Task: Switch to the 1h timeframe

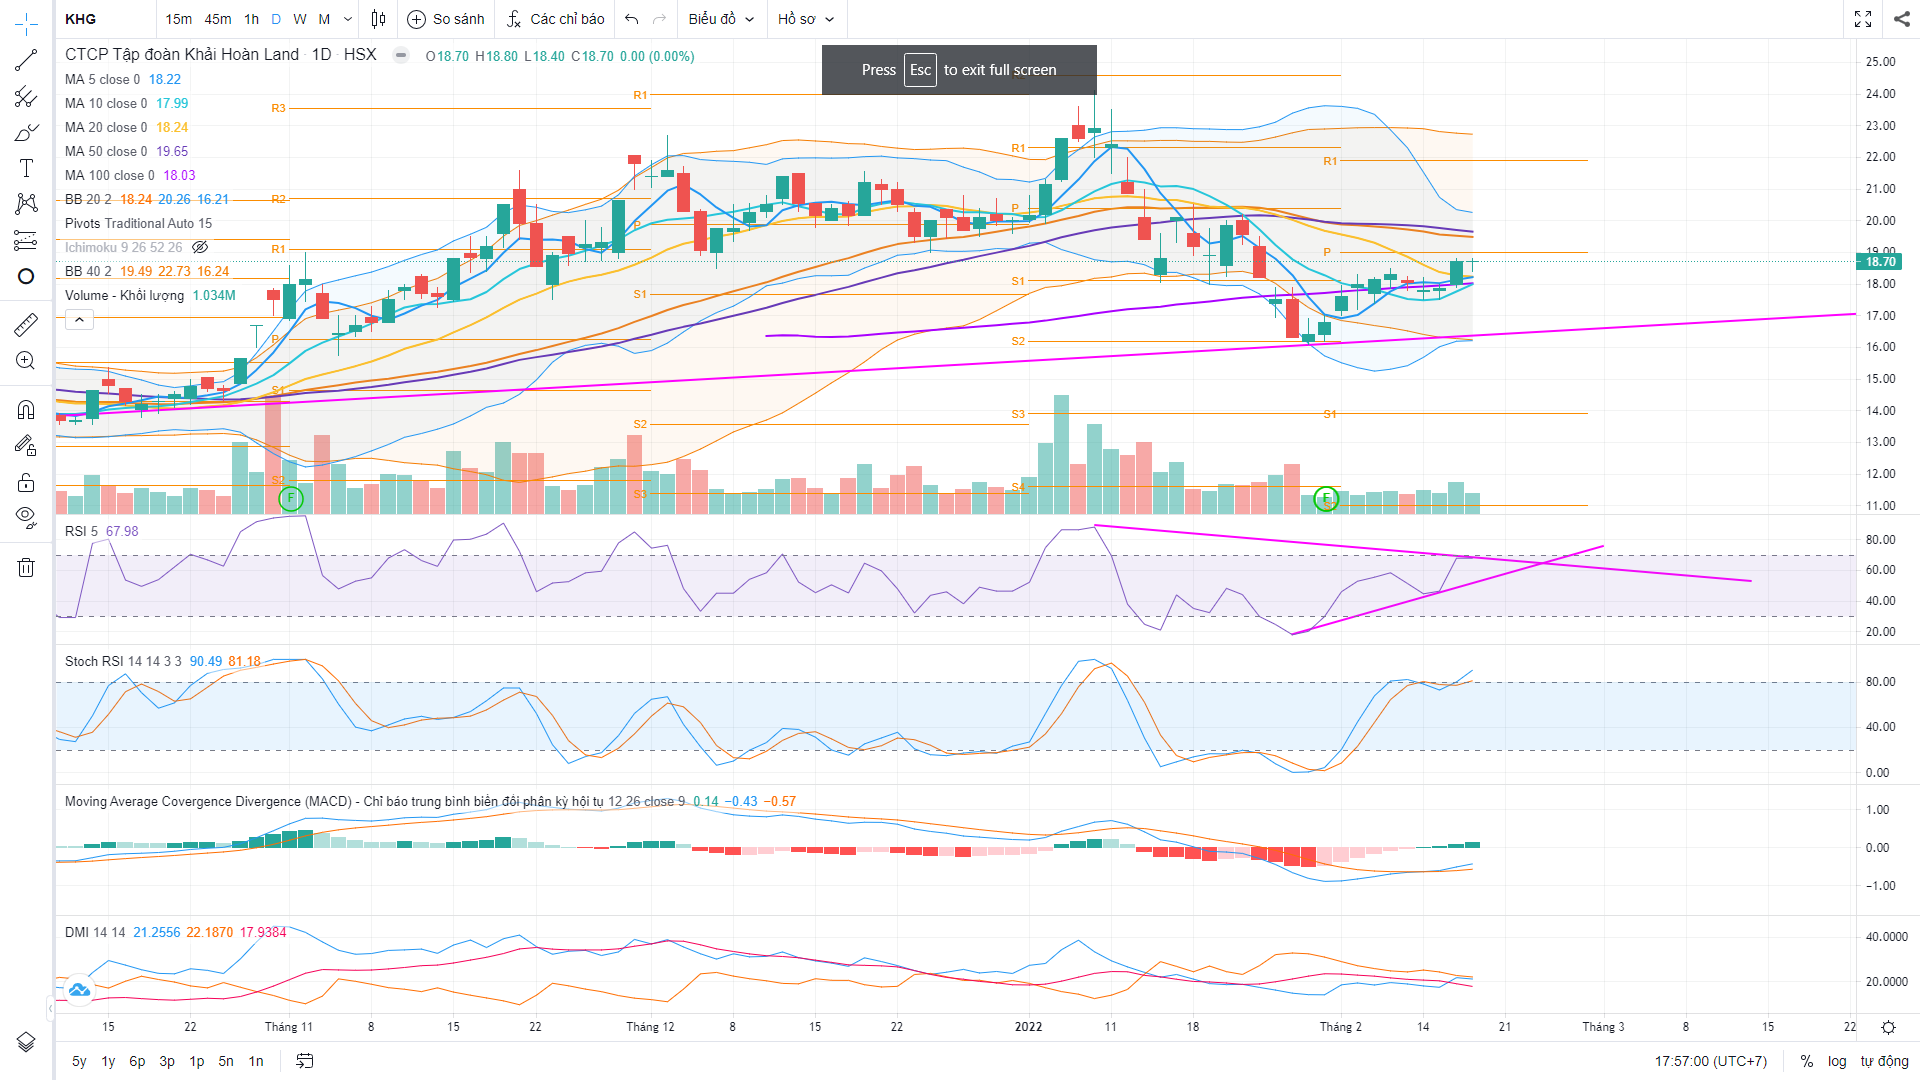Action: coord(251,19)
